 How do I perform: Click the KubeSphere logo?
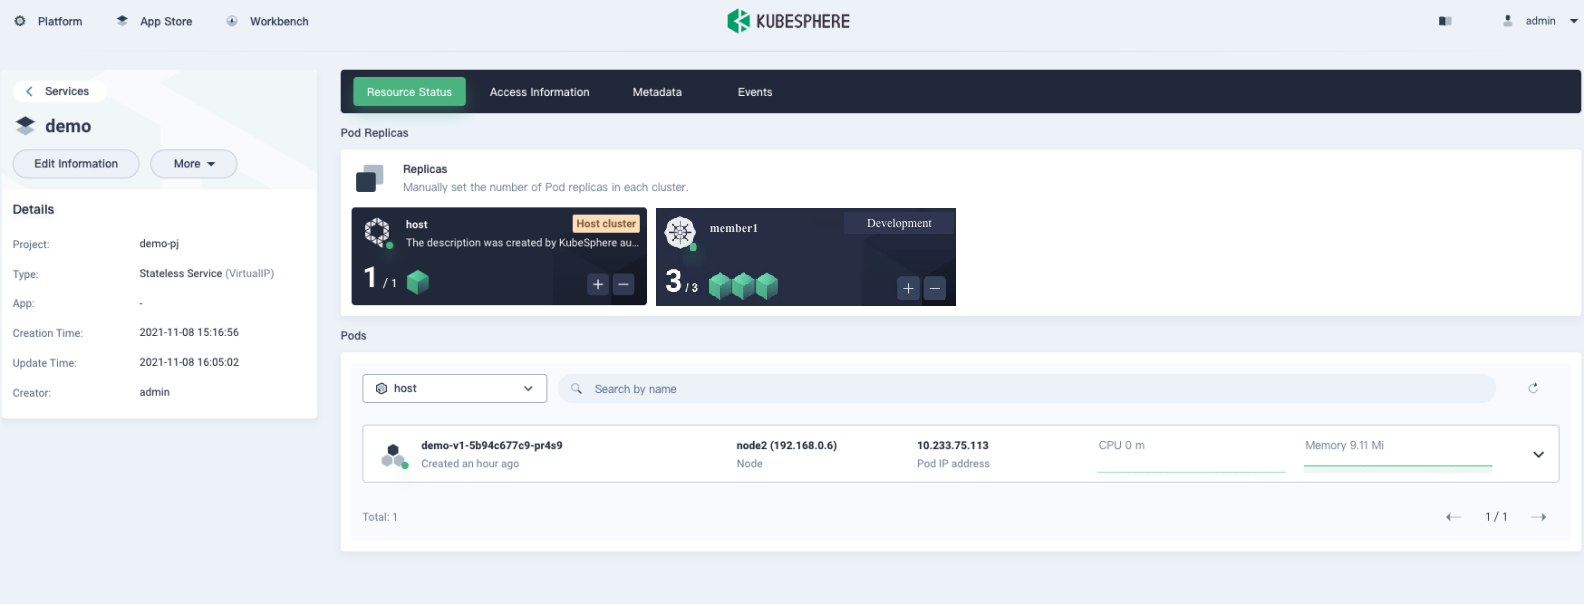click(788, 21)
